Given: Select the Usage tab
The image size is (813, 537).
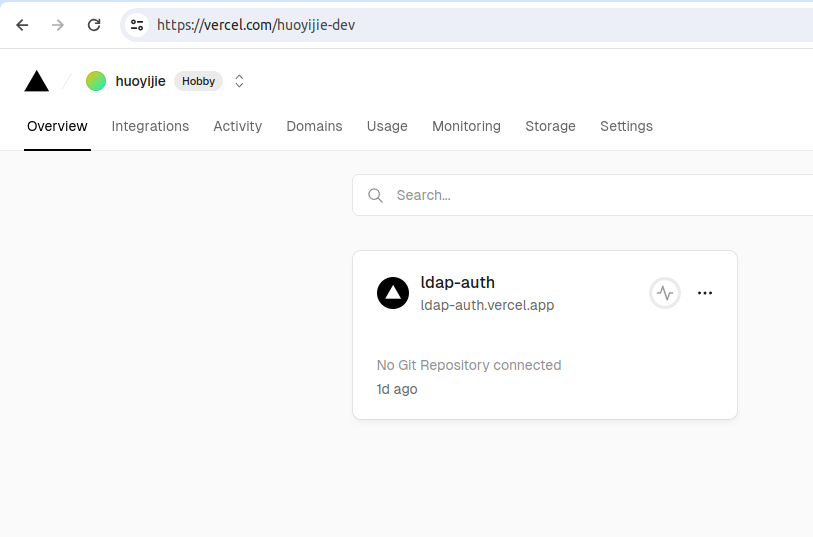Looking at the screenshot, I should (387, 126).
